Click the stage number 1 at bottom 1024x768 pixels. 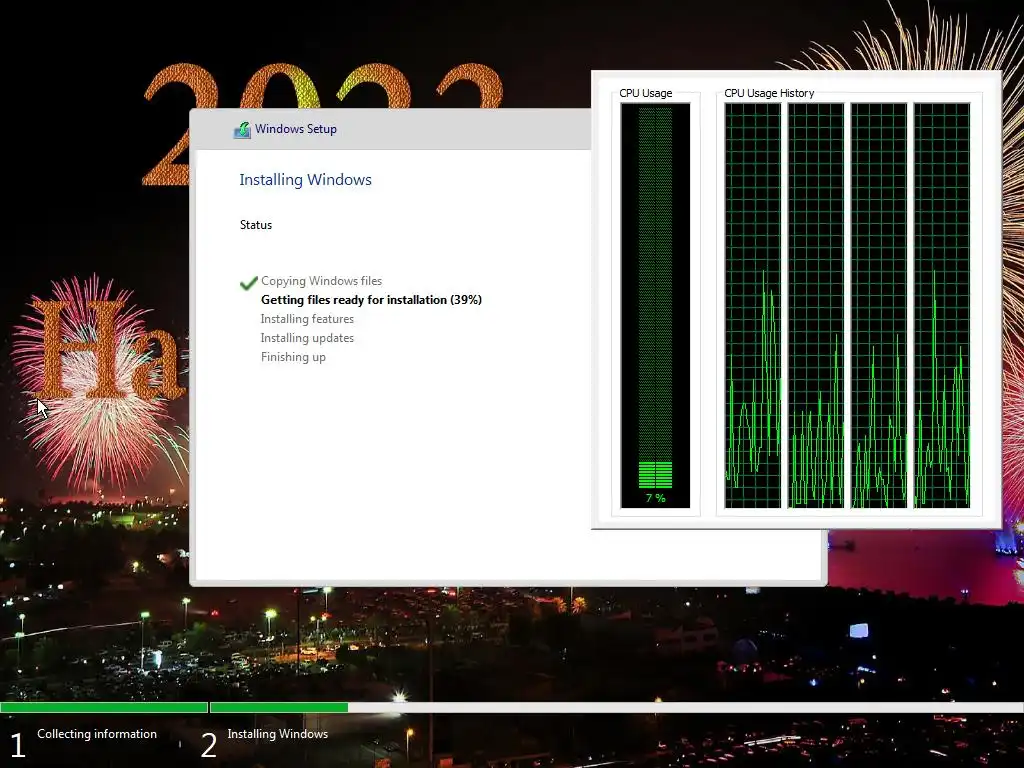pyautogui.click(x=18, y=745)
